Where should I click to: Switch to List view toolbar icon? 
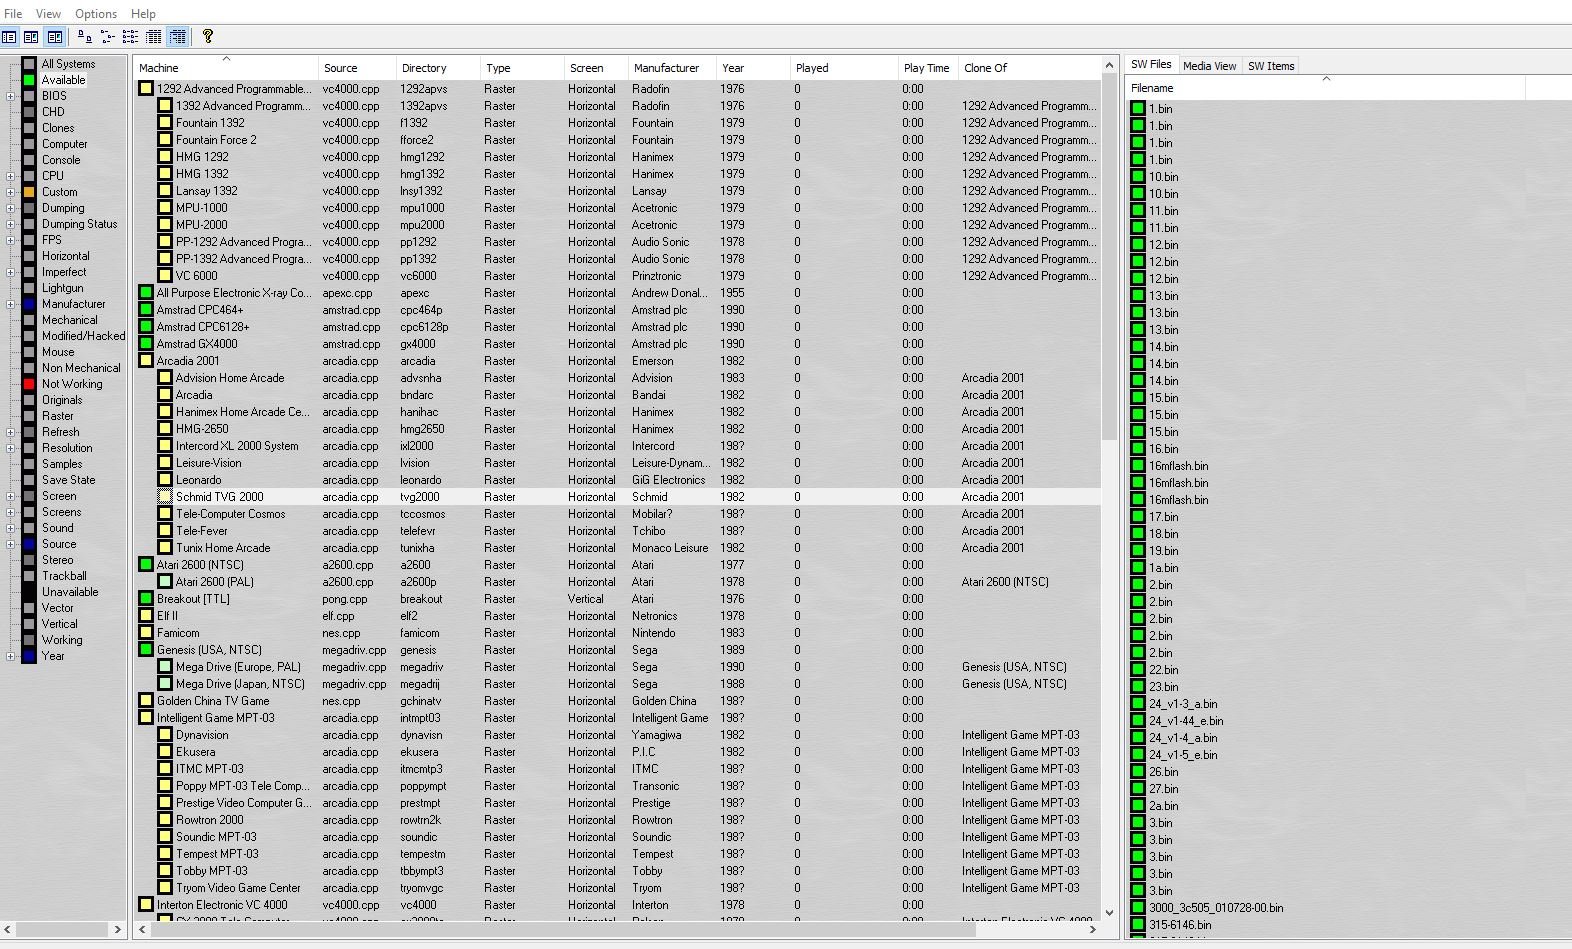pos(131,37)
